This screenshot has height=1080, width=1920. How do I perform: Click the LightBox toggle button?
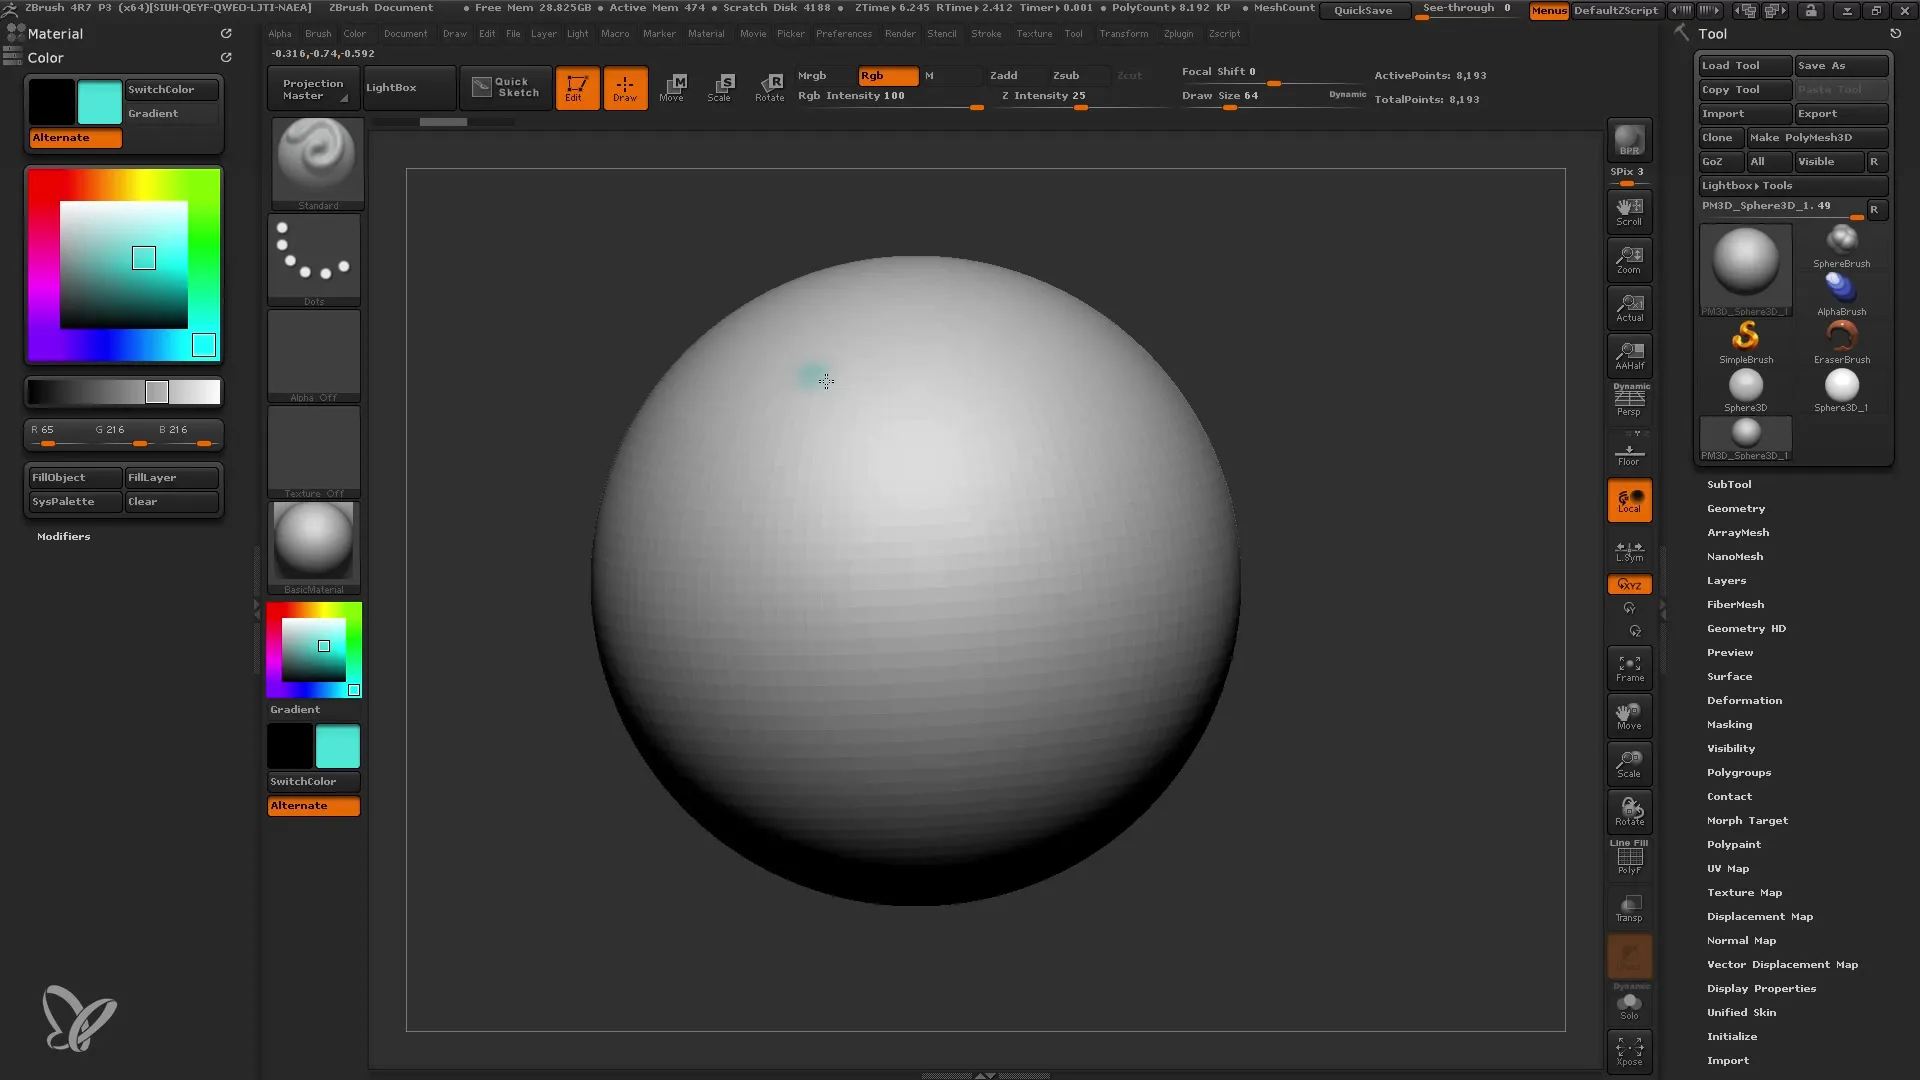pyautogui.click(x=390, y=87)
